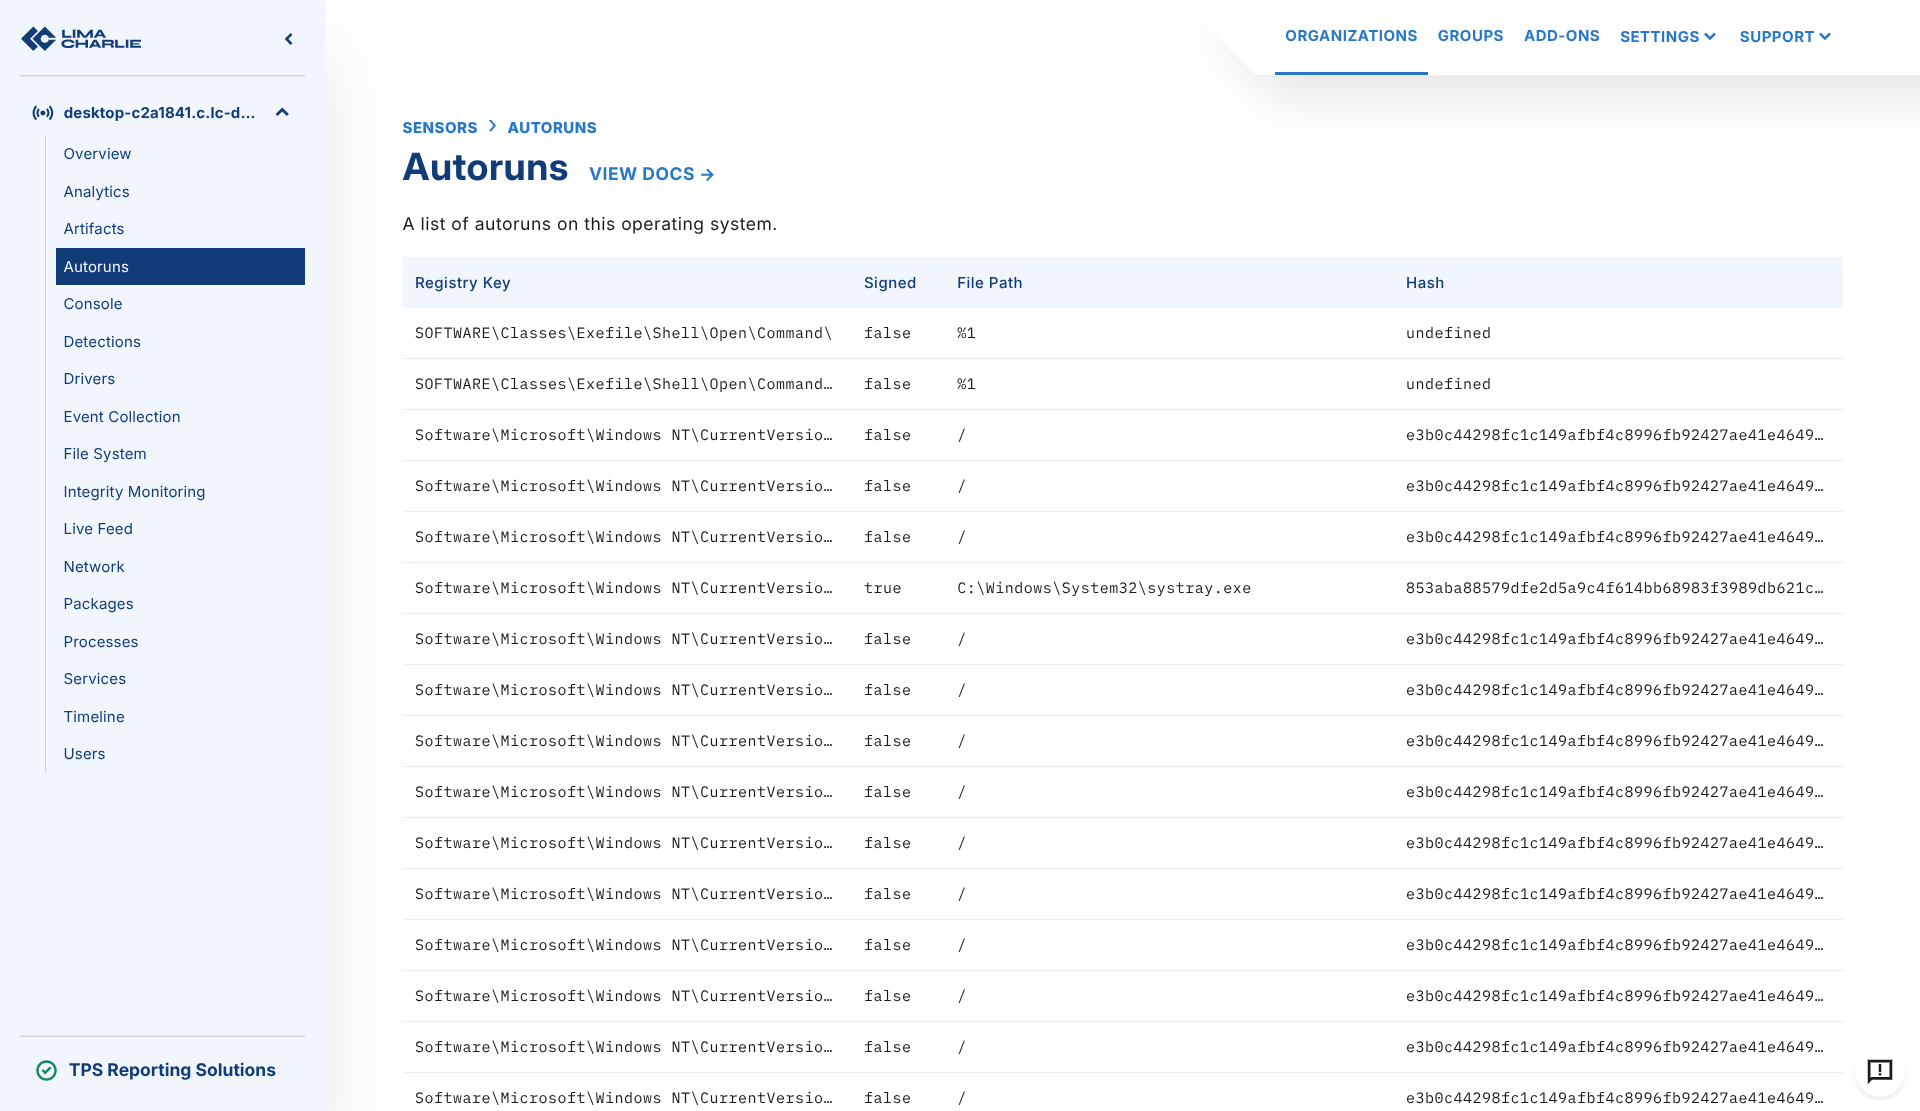Navigate to Processes in the sidebar
This screenshot has width=1920, height=1111.
[101, 642]
